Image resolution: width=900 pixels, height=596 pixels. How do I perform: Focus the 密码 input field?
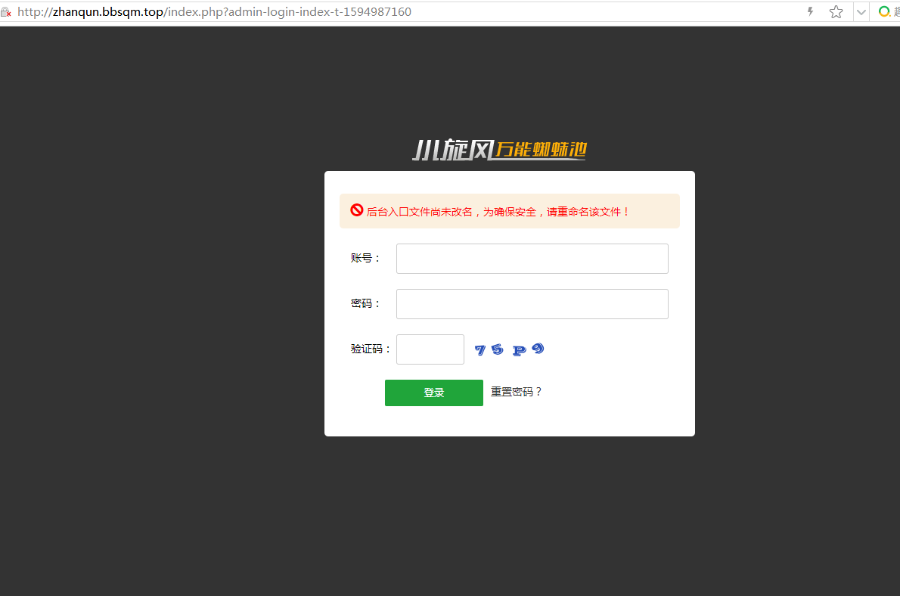click(x=532, y=304)
